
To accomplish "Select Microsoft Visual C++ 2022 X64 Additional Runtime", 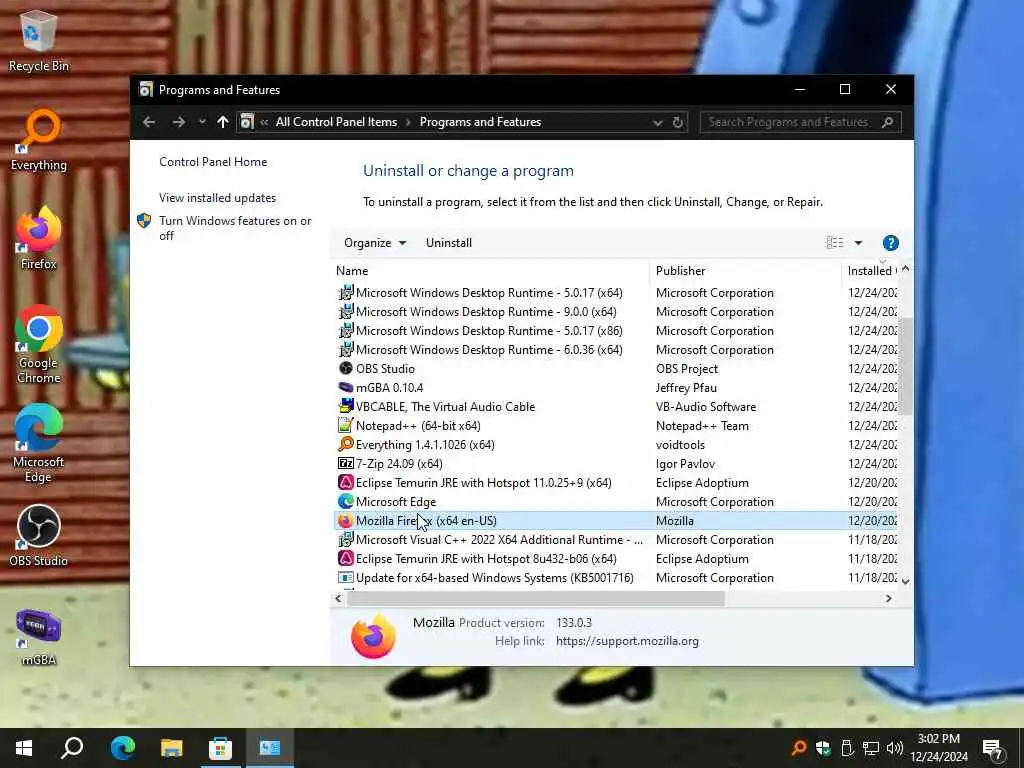I will (616, 539).
